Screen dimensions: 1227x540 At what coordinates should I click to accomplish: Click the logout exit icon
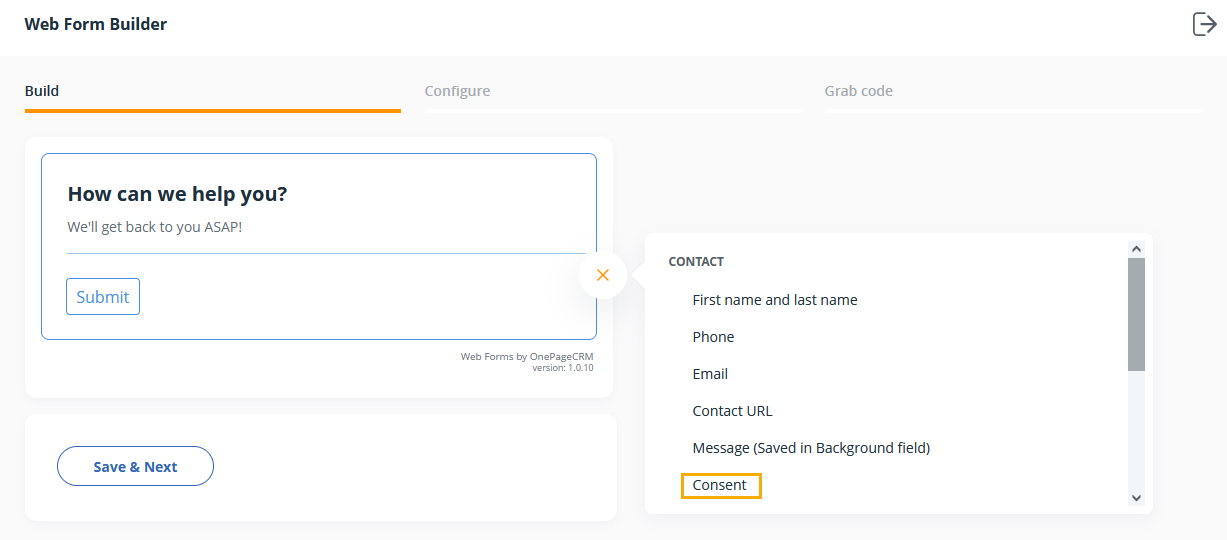[1204, 24]
